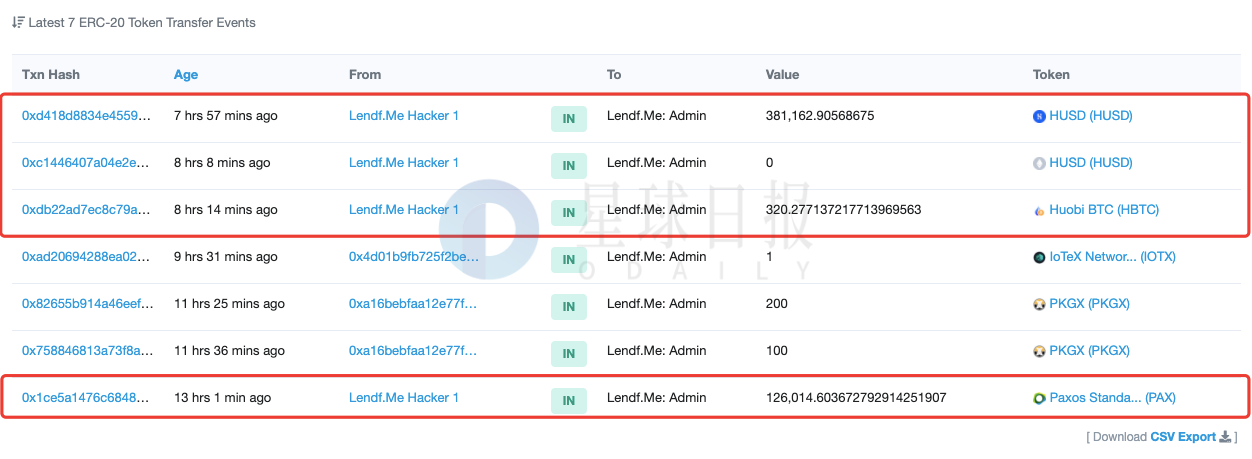Image resolution: width=1252 pixels, height=459 pixels.
Task: Click IN badge in 8 hrs 14 mins row
Action: click(x=568, y=213)
